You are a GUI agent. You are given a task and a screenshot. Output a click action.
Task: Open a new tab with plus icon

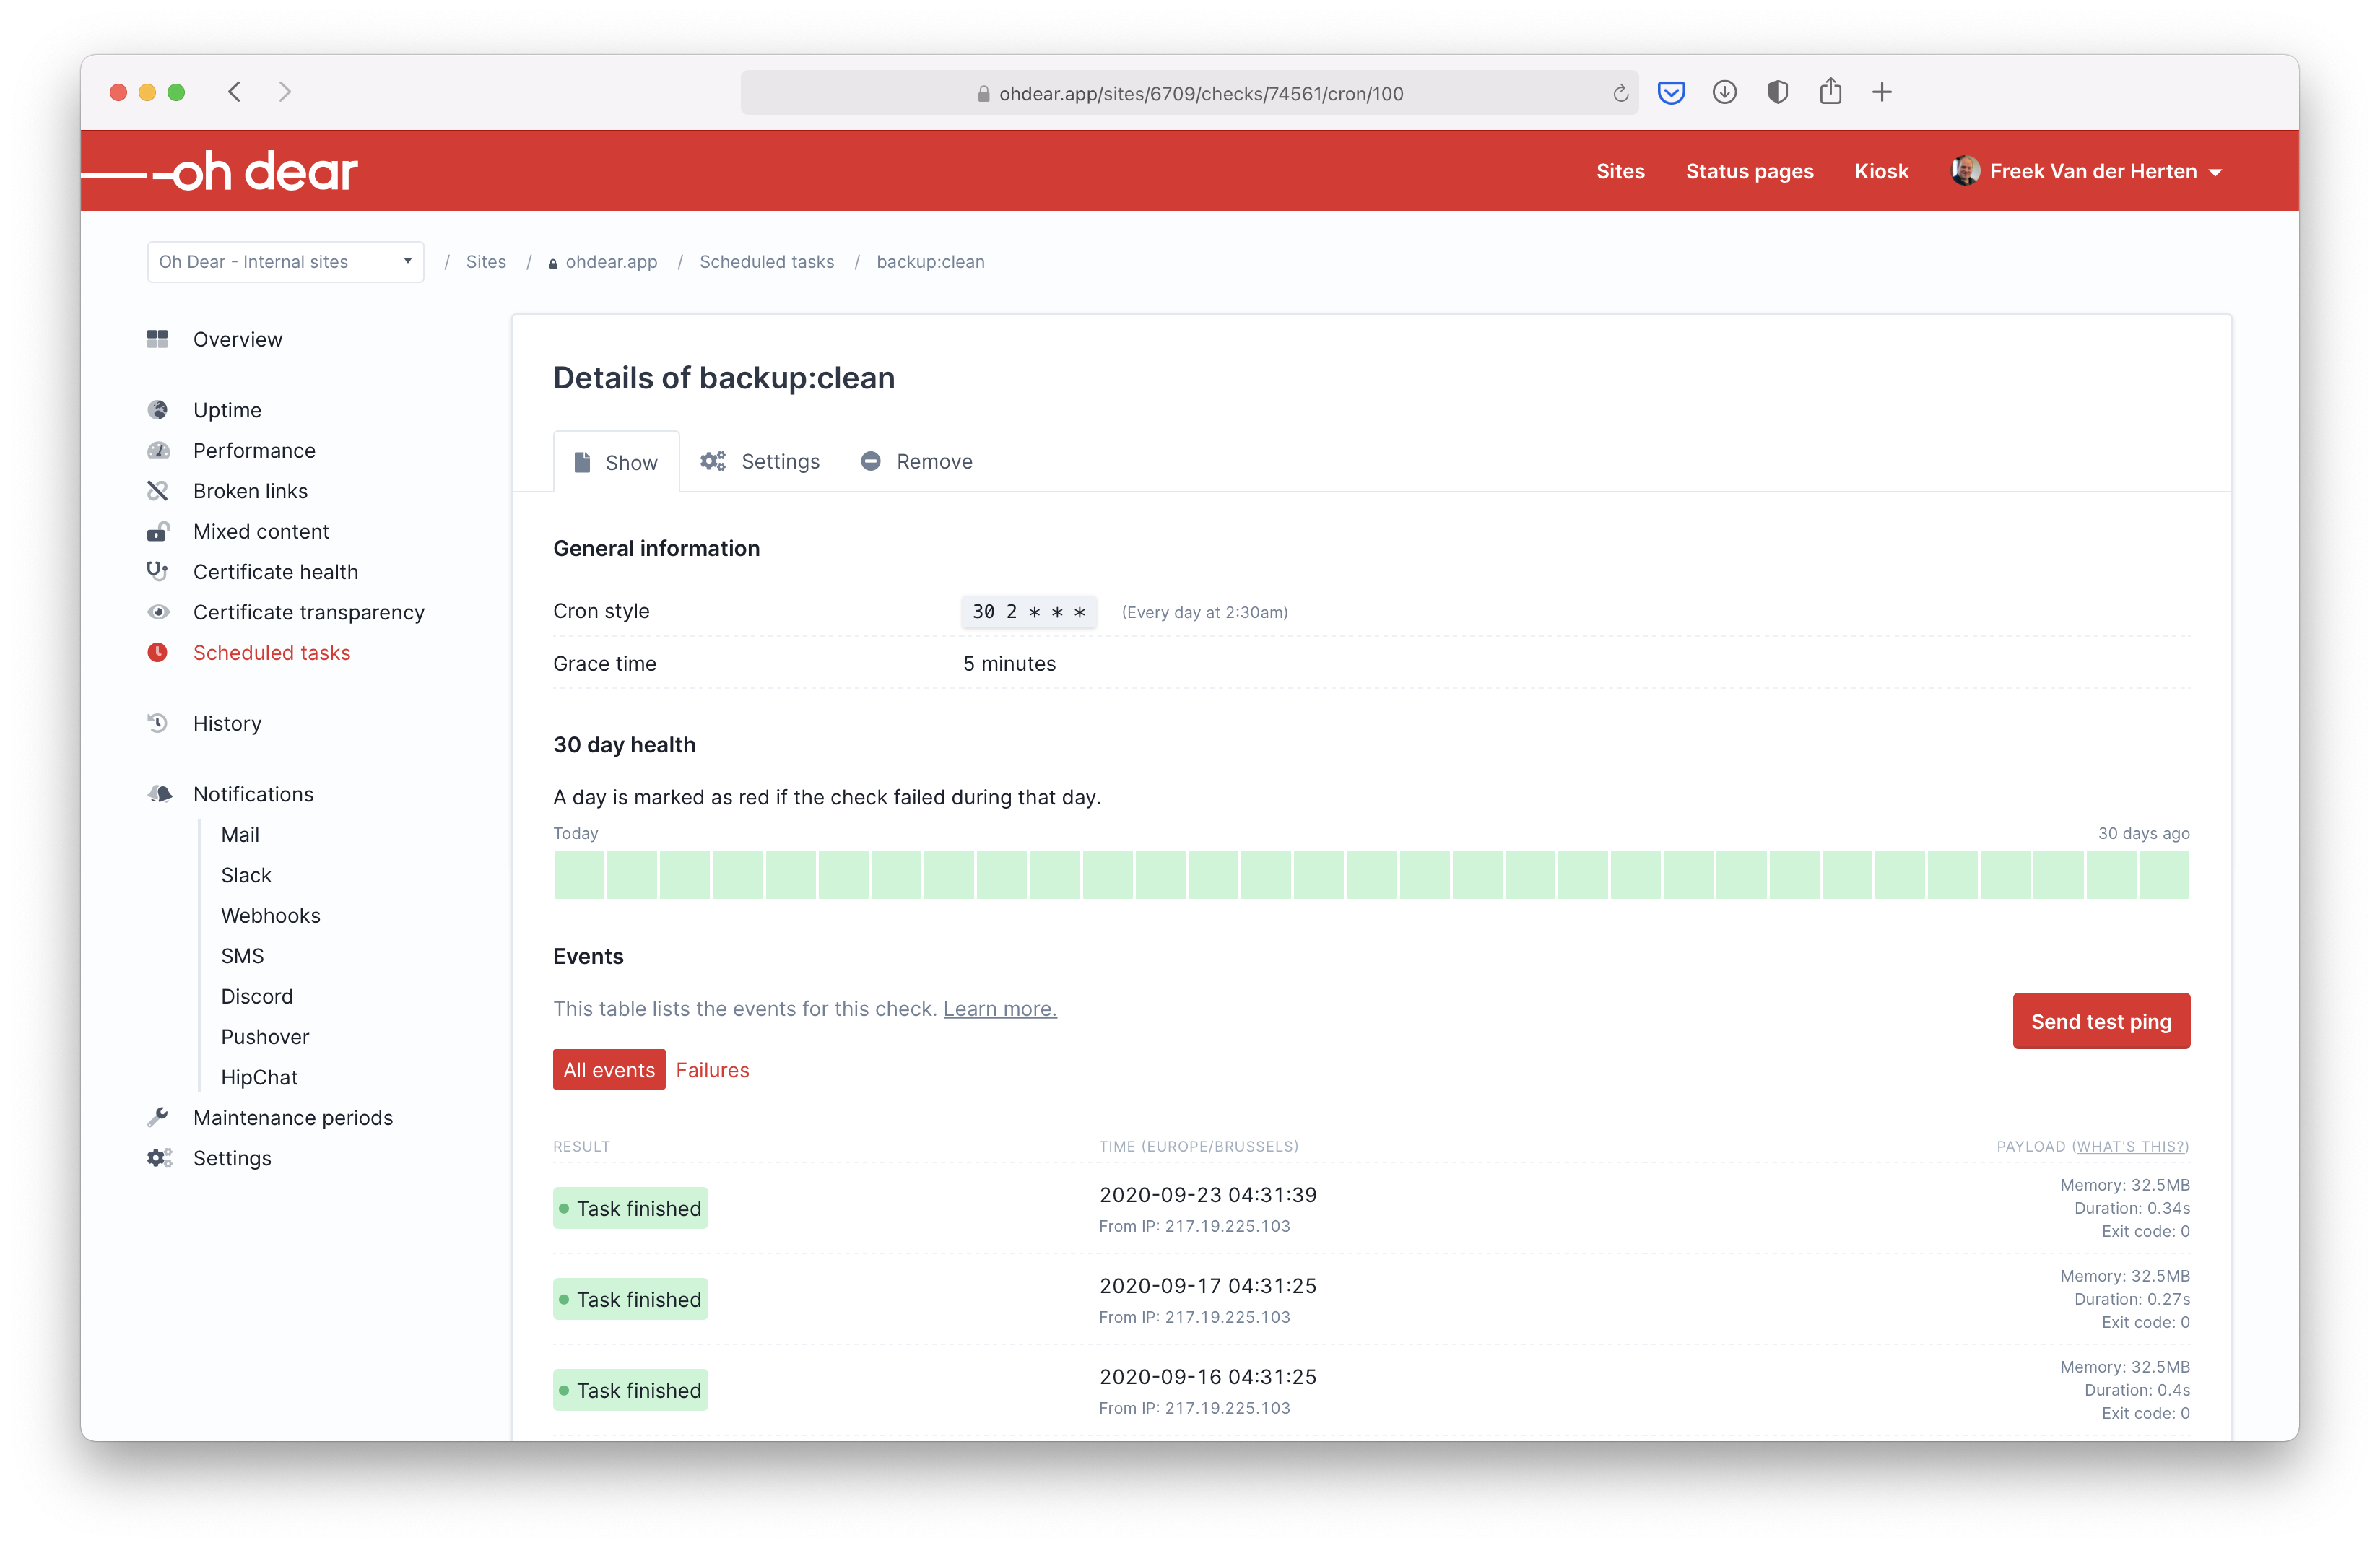pos(1882,93)
